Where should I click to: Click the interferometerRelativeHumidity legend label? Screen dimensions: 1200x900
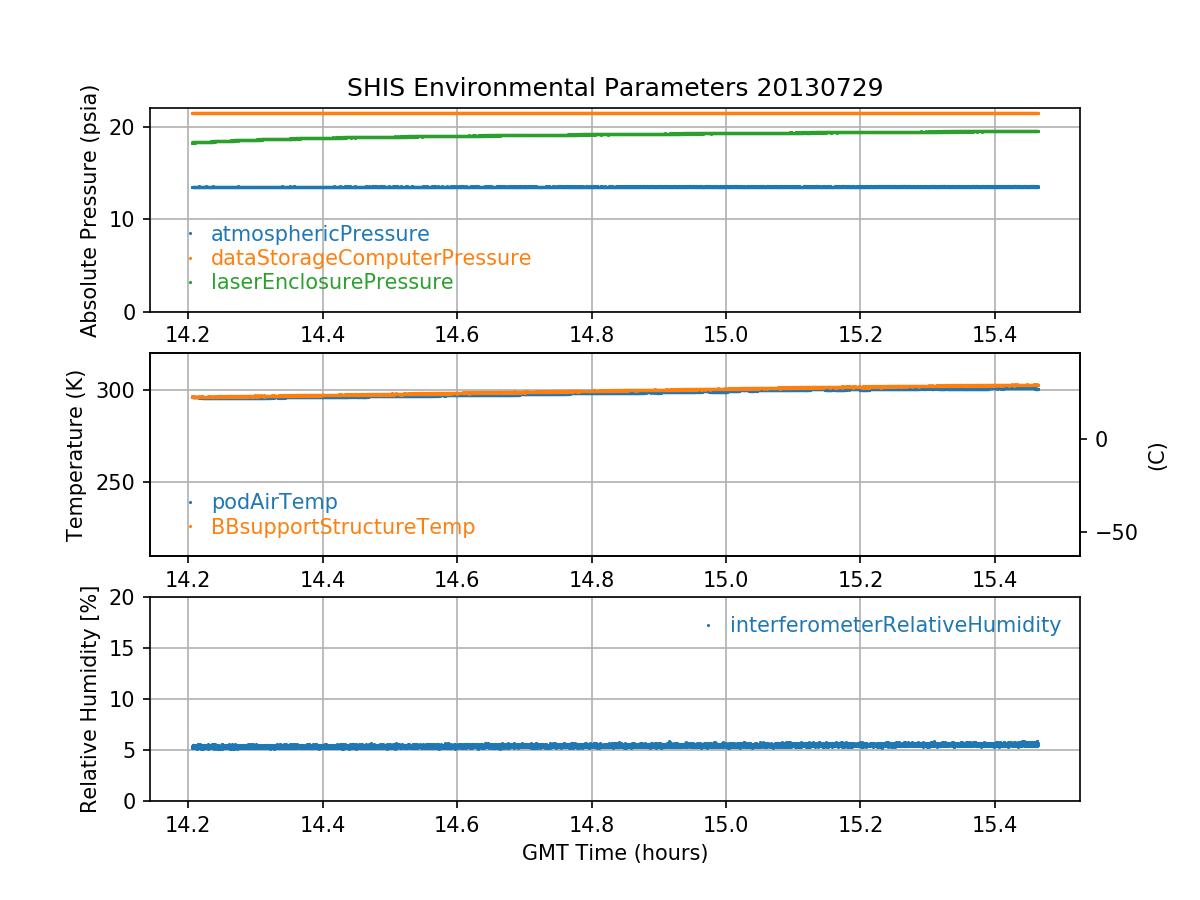pos(894,626)
